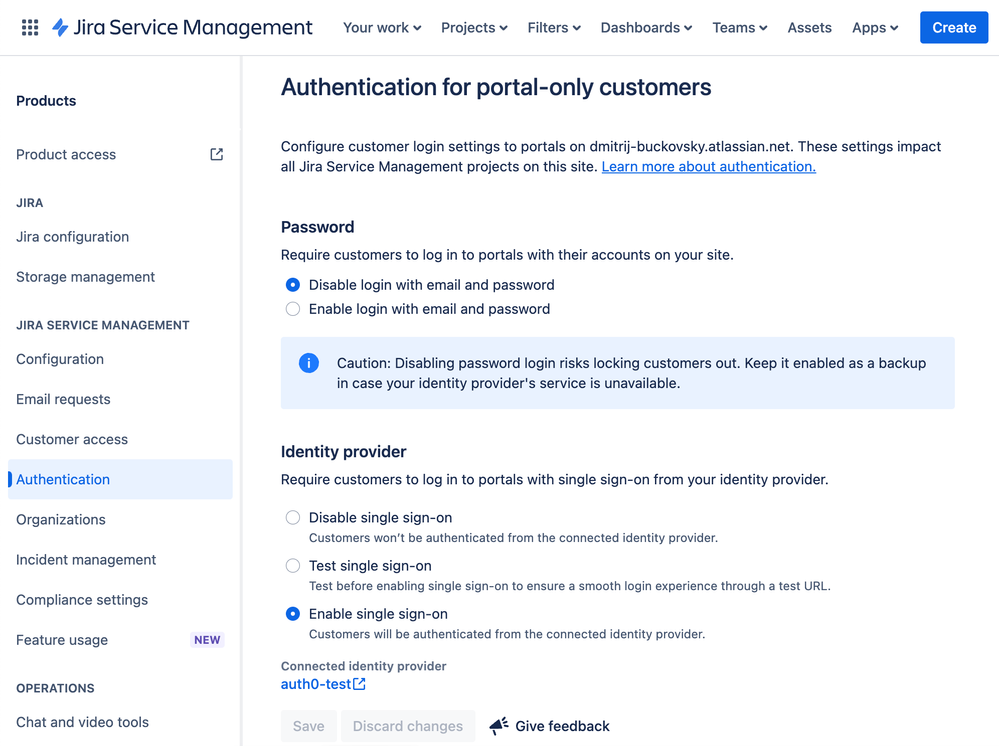Image resolution: width=999 pixels, height=746 pixels.
Task: Expand the Your work dropdown
Action: pyautogui.click(x=382, y=27)
